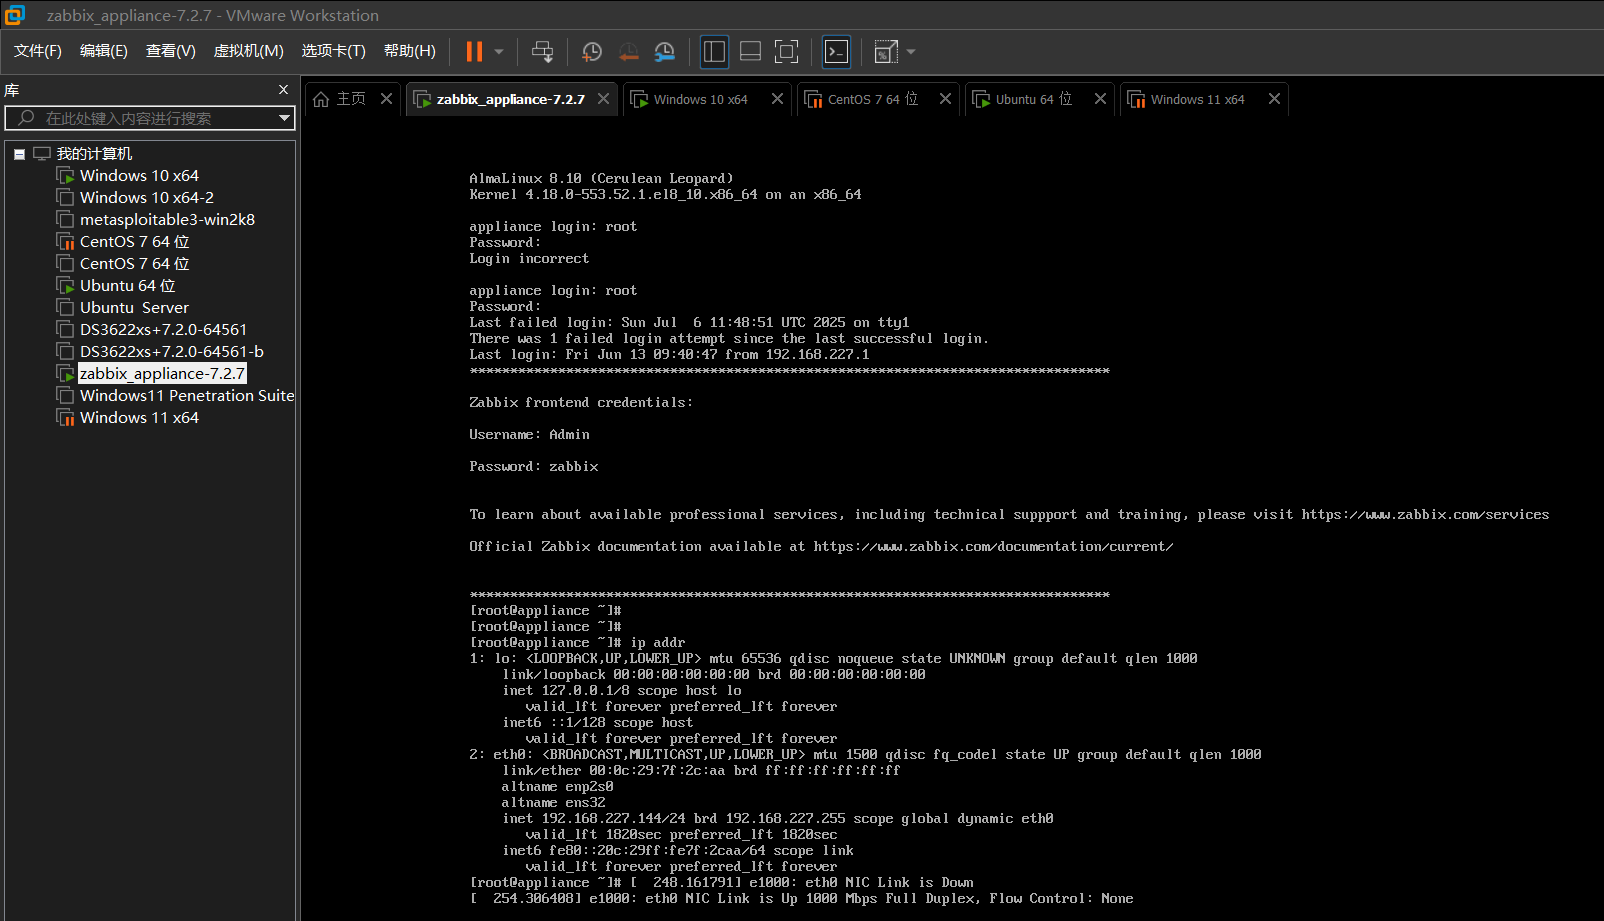Toggle thumbnail bar view icon
The image size is (1604, 921).
click(x=750, y=51)
